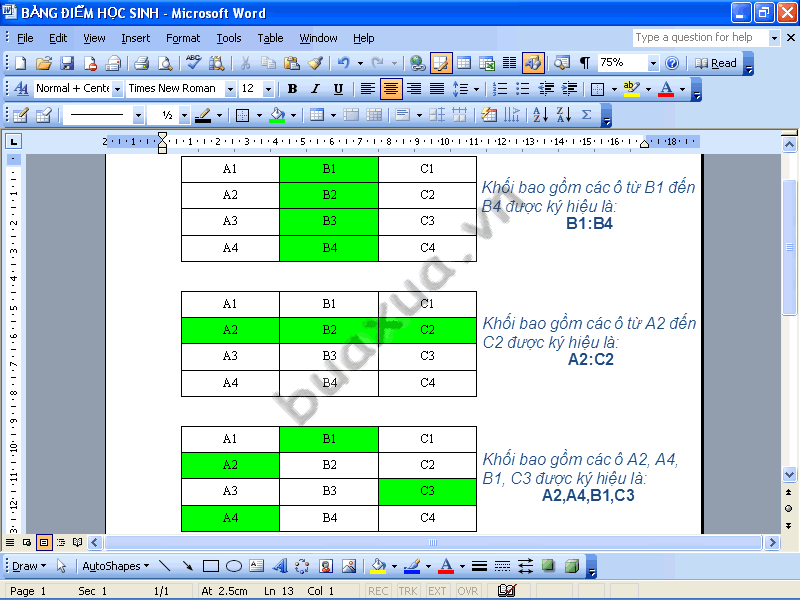Save the document with the floppy disk icon
The width and height of the screenshot is (800, 600).
[67, 63]
